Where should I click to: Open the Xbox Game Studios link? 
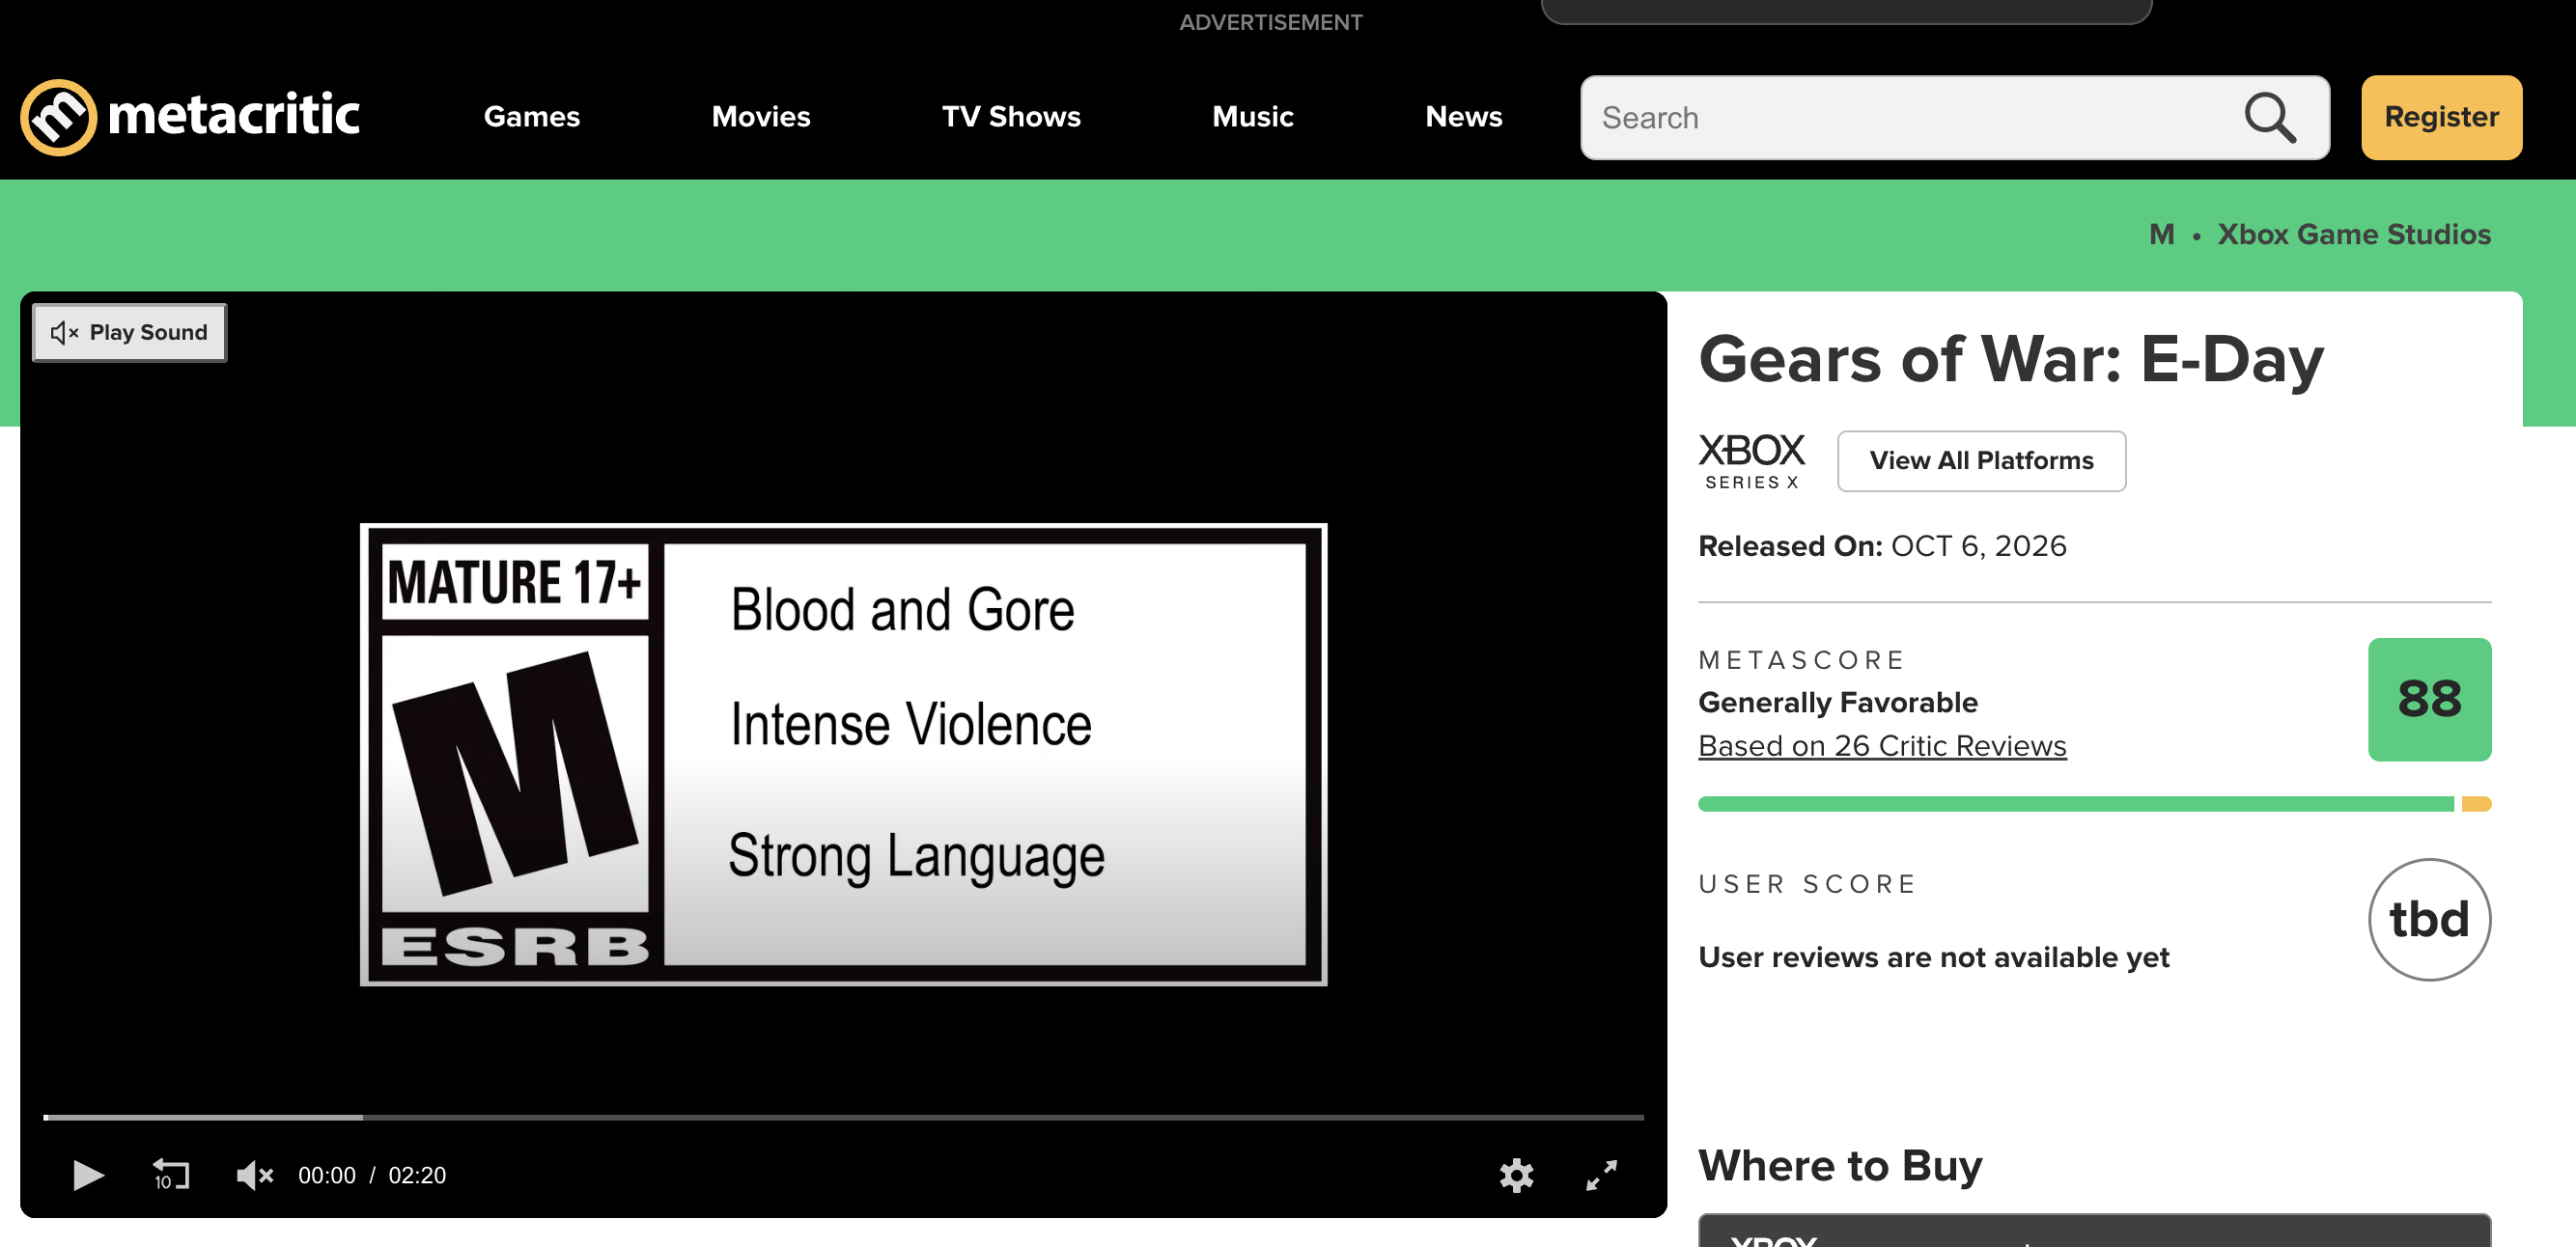[2354, 234]
